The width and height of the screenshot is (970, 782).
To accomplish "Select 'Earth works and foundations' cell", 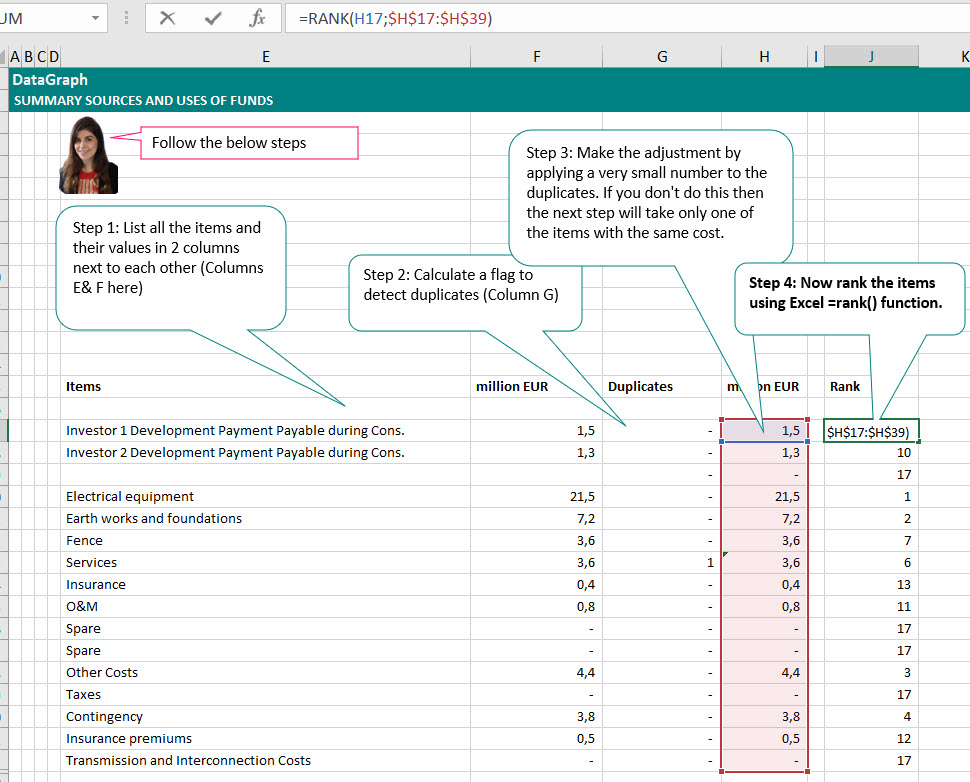I will click(265, 518).
